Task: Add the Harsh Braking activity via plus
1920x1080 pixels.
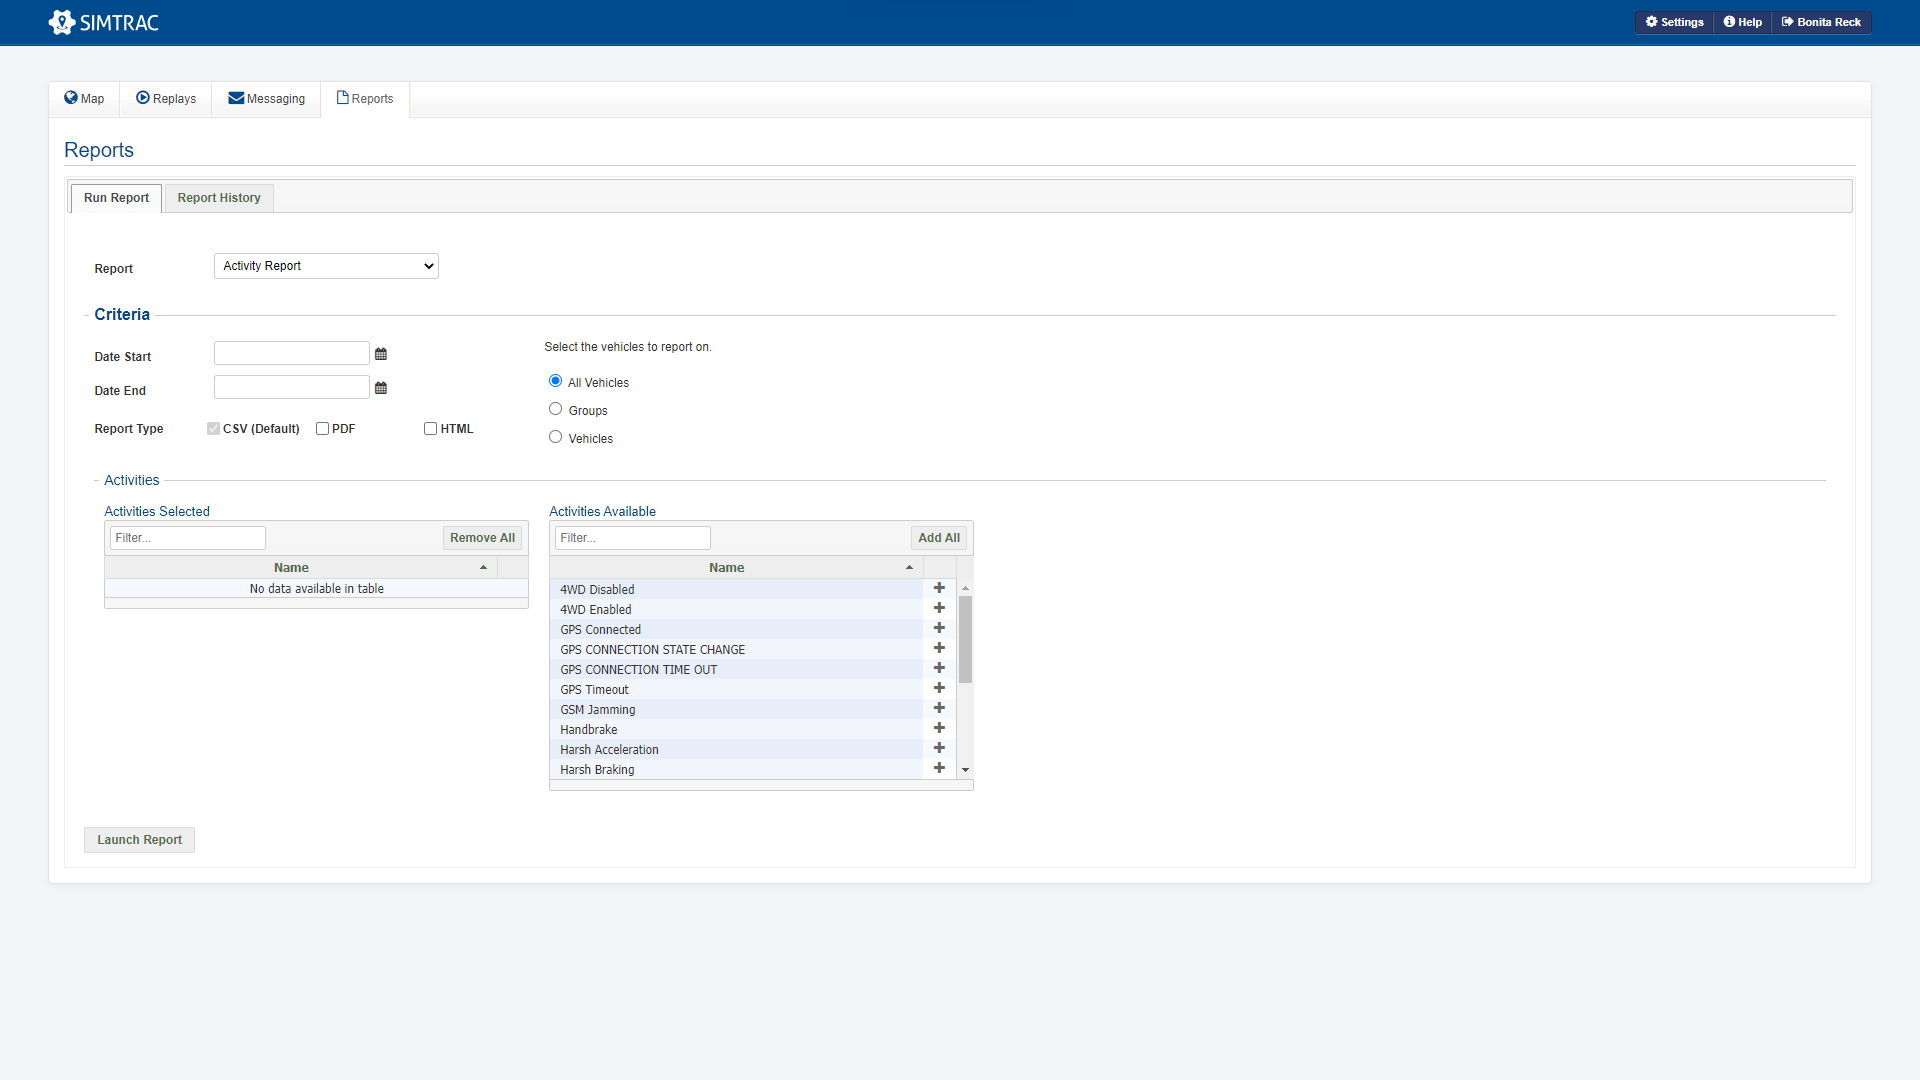Action: (939, 768)
